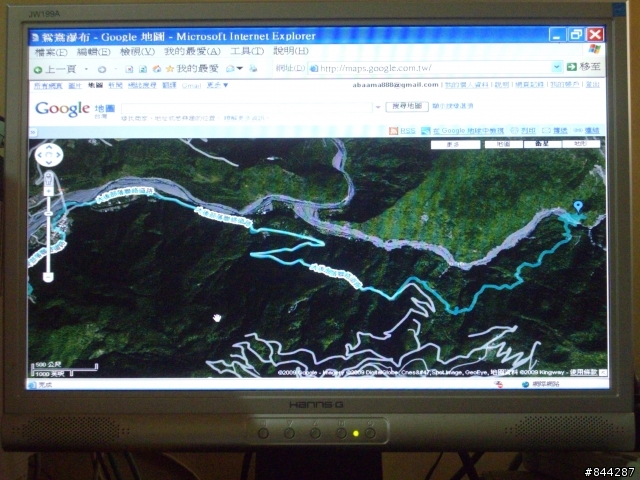Click the 我的最愛 Favorites toolbar label
This screenshot has width=640, height=480.
[x=198, y=69]
